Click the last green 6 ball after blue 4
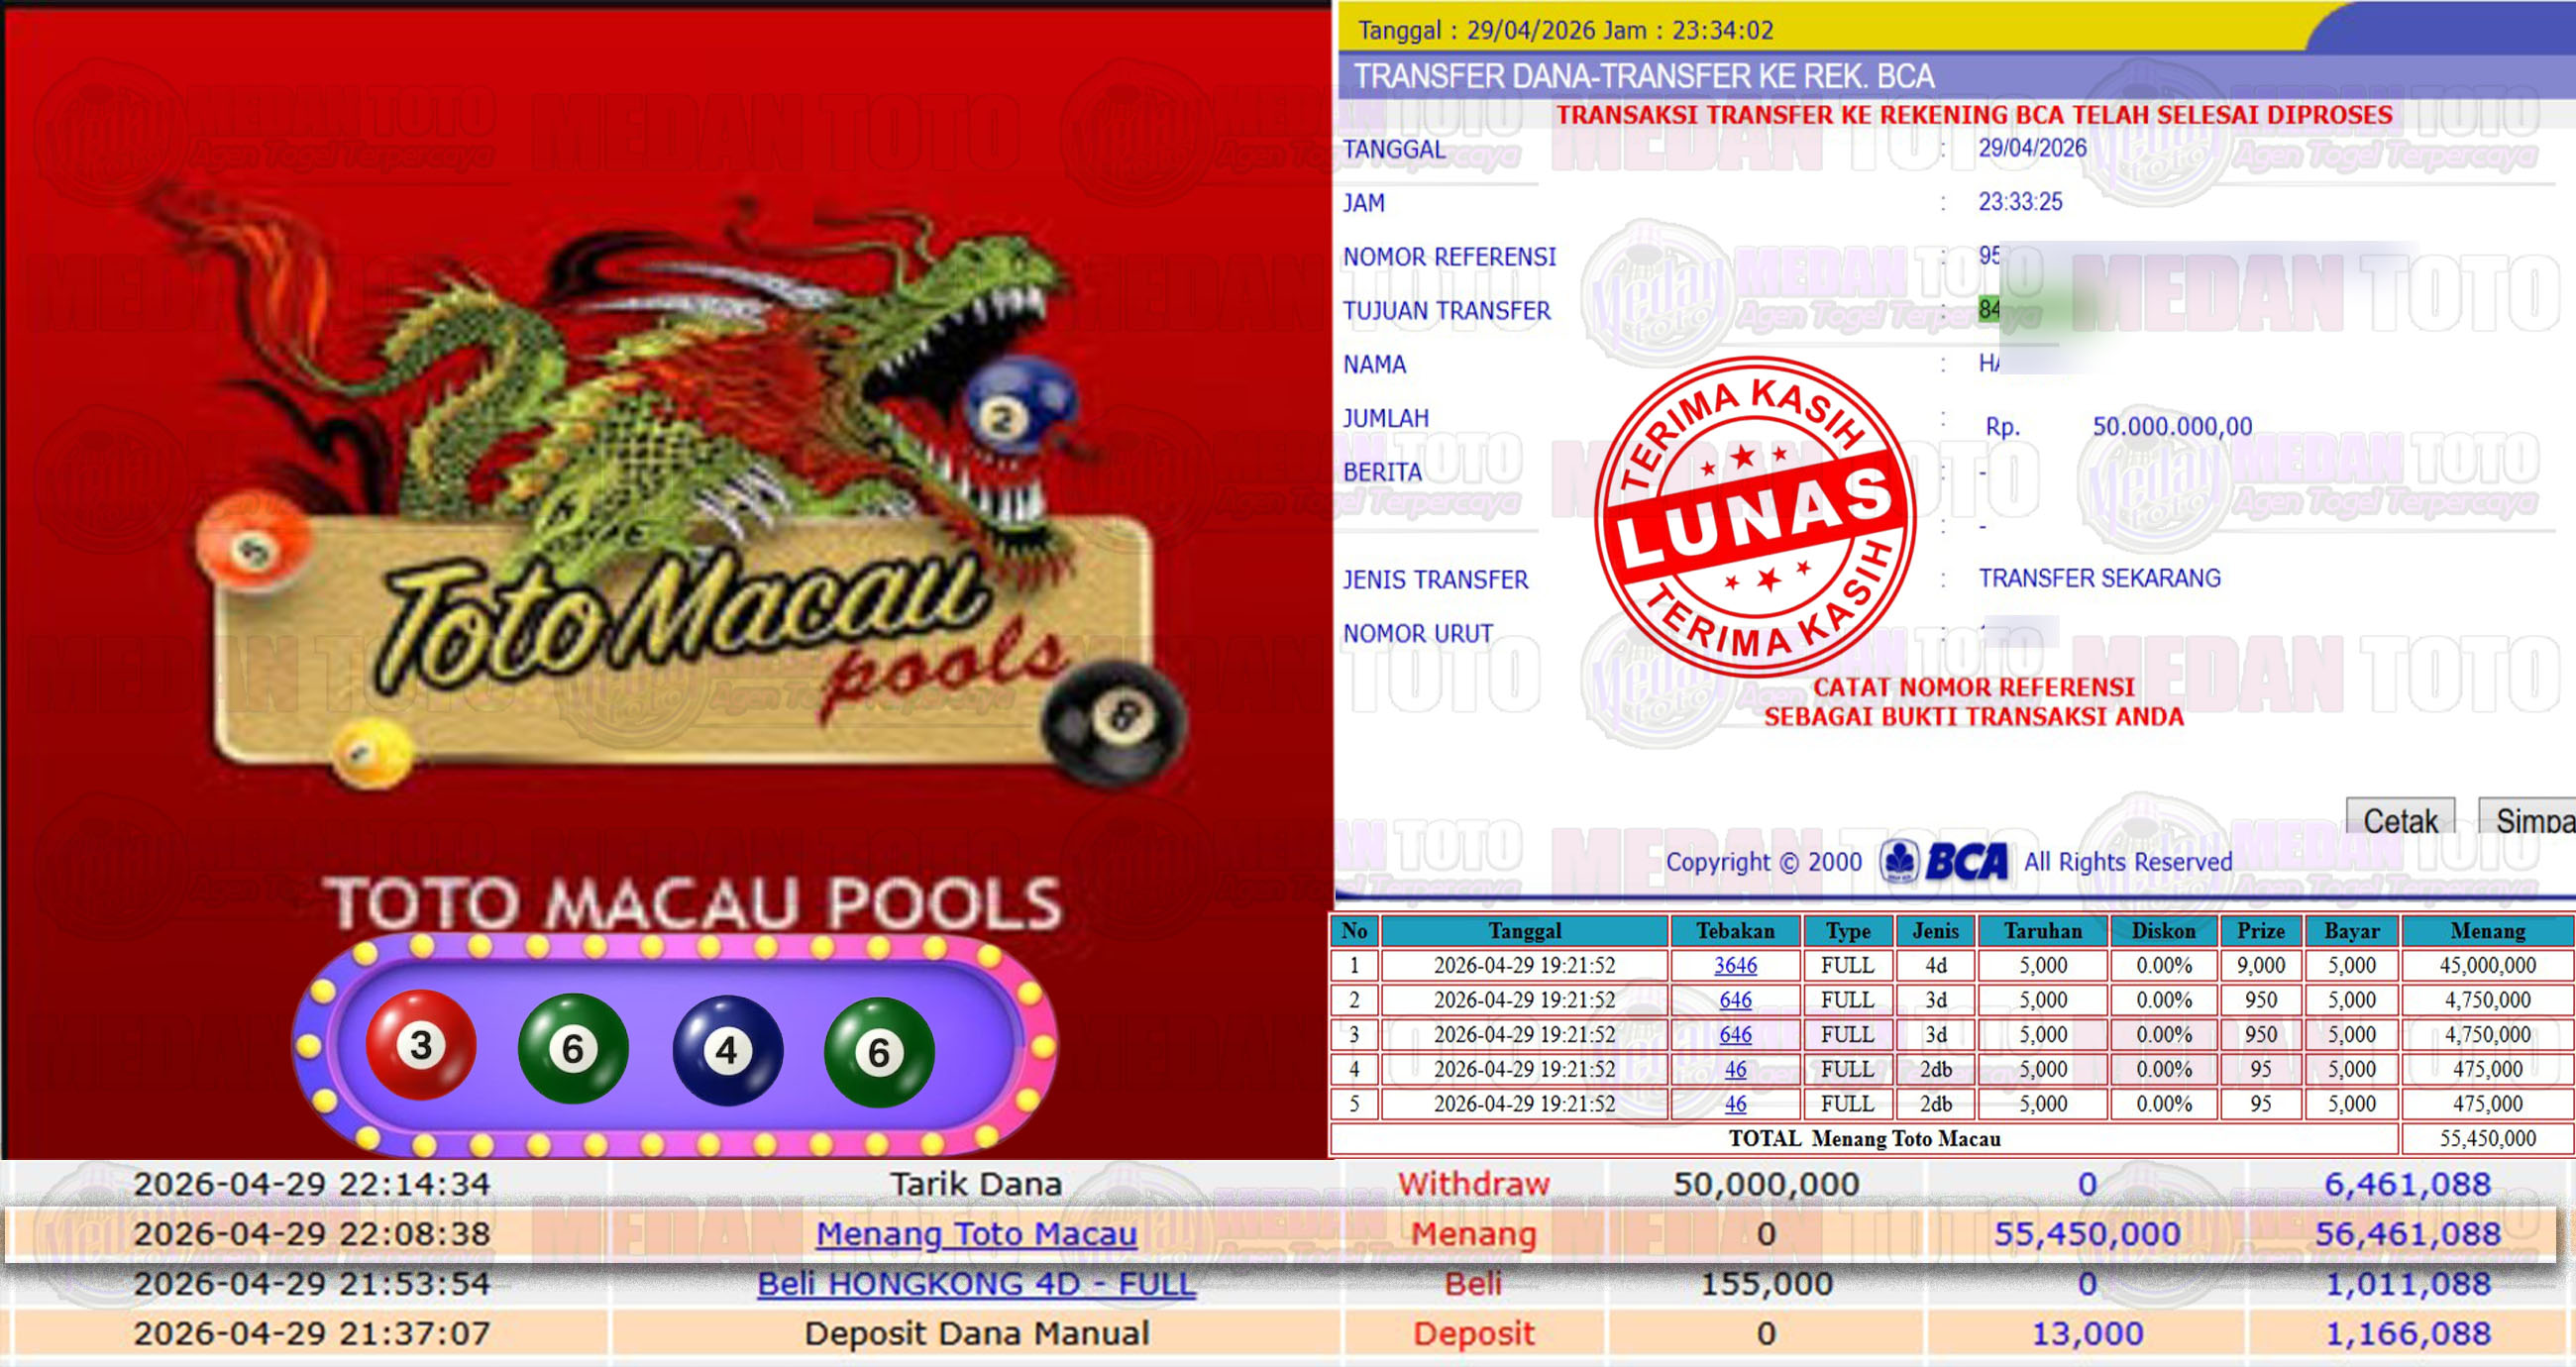 click(879, 1052)
